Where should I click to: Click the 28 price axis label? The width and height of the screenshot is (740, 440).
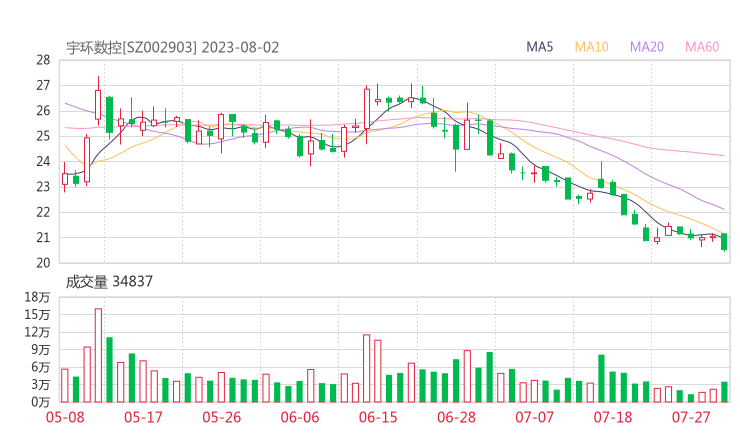coord(43,60)
